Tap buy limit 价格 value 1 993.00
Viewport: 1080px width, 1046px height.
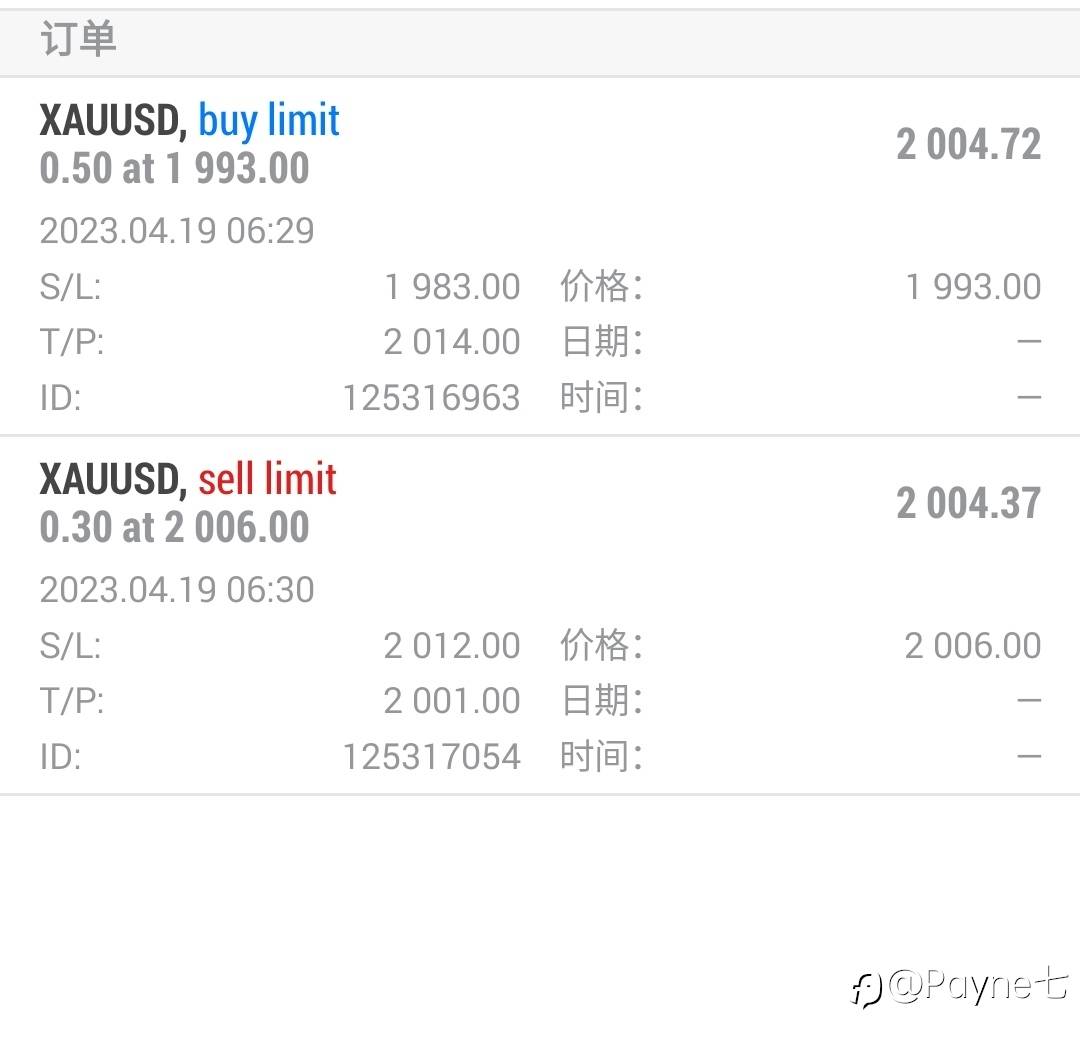[973, 286]
